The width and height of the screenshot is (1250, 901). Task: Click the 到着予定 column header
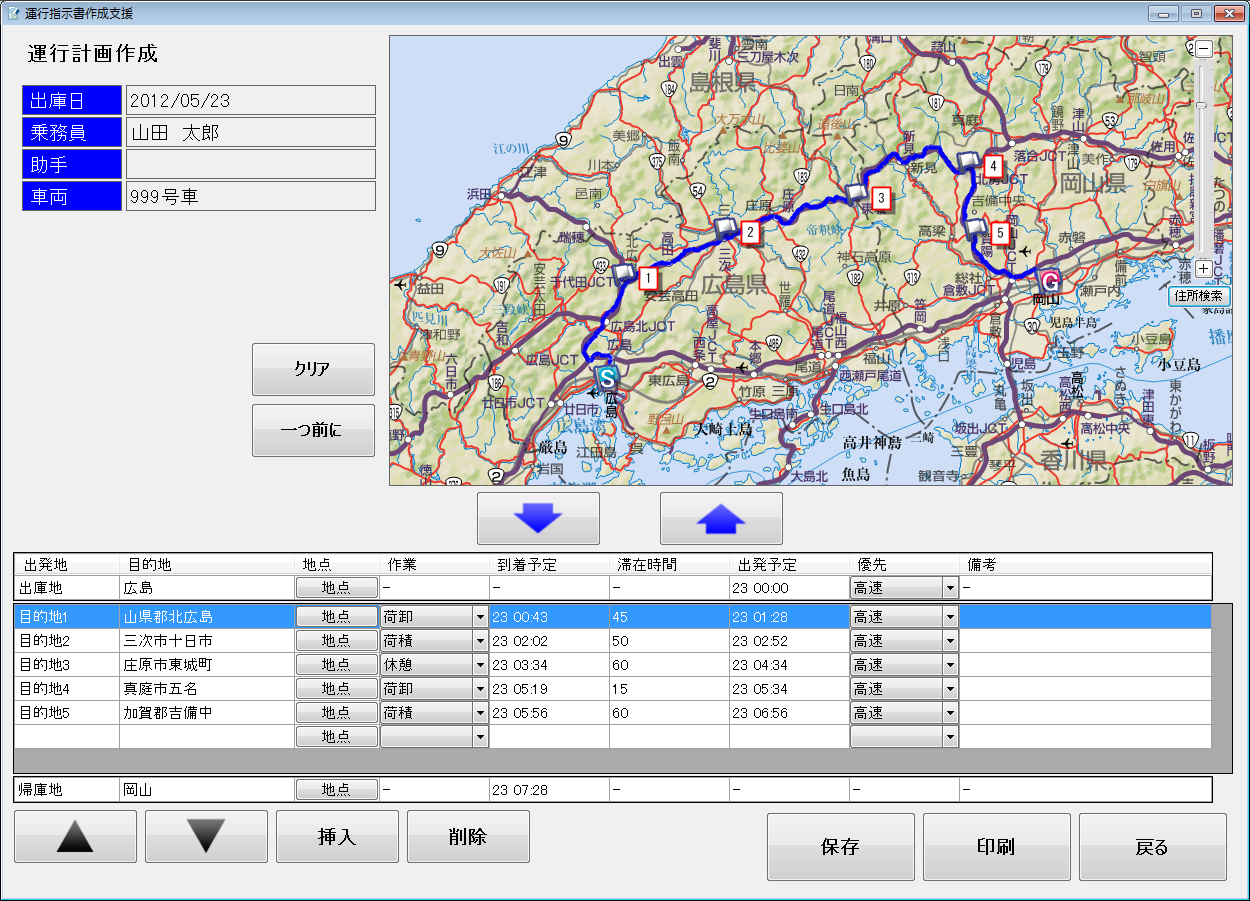point(549,565)
